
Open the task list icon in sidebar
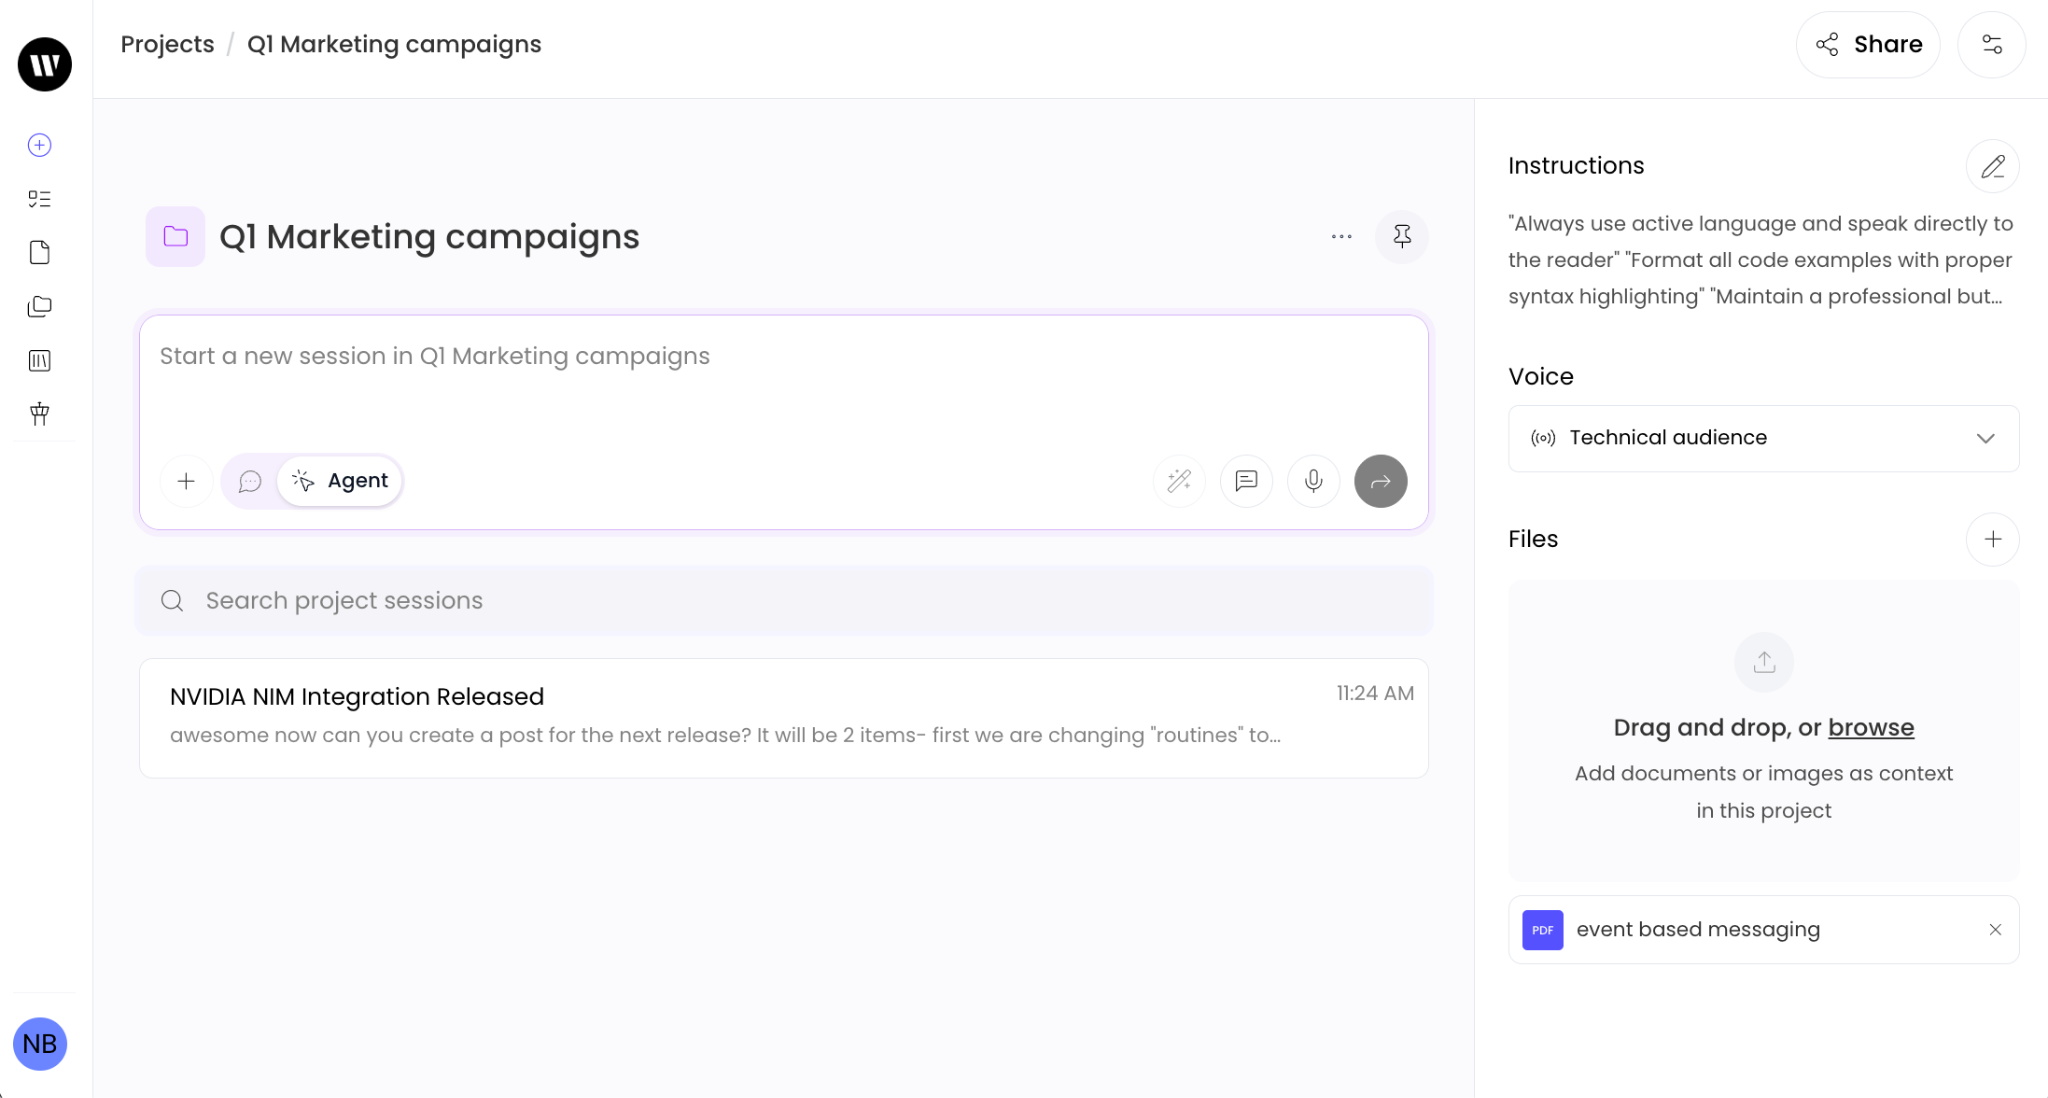tap(40, 199)
